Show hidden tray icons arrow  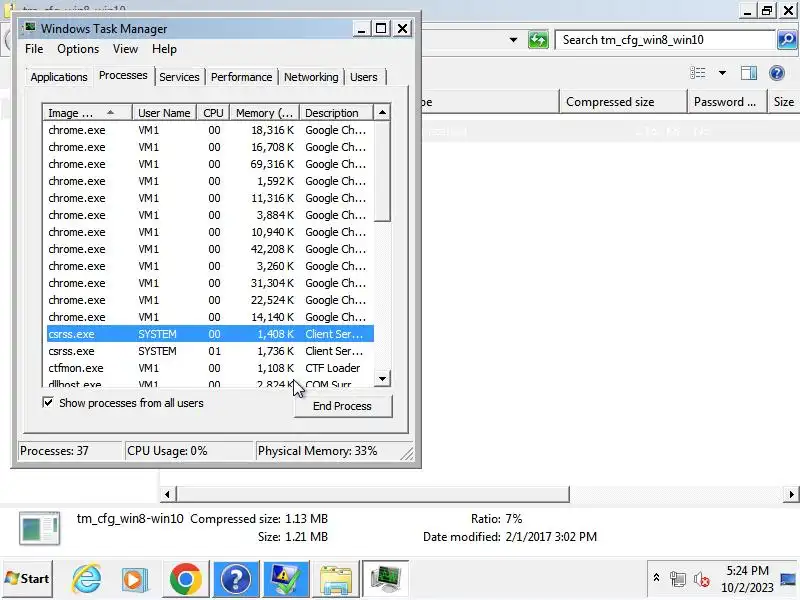pos(656,578)
